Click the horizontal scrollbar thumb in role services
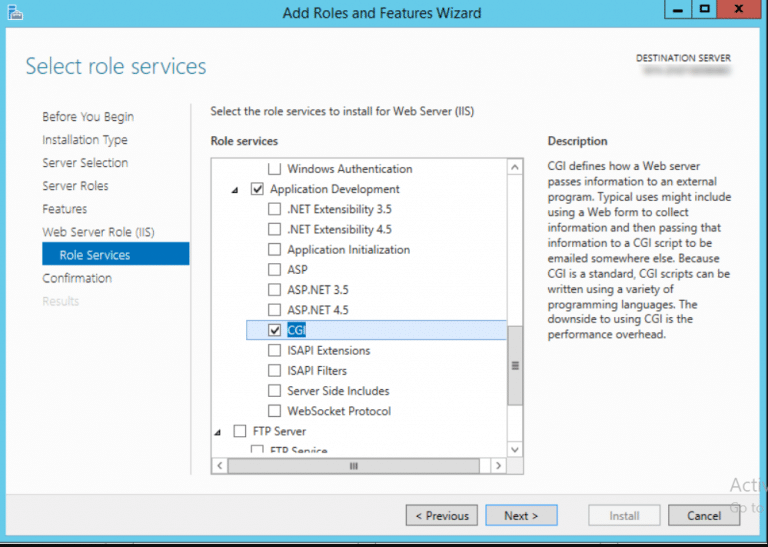Image resolution: width=768 pixels, height=547 pixels. (x=354, y=465)
